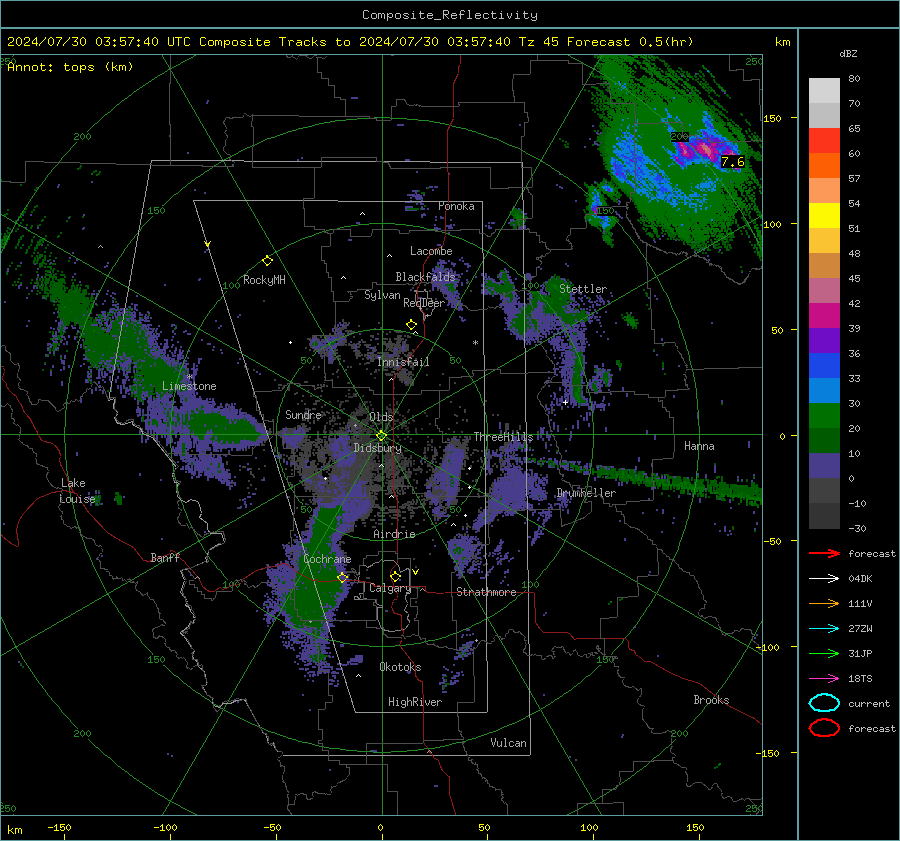Click the light gray 80 dBZ swatch
Screen dimensions: 900x841
click(x=824, y=90)
